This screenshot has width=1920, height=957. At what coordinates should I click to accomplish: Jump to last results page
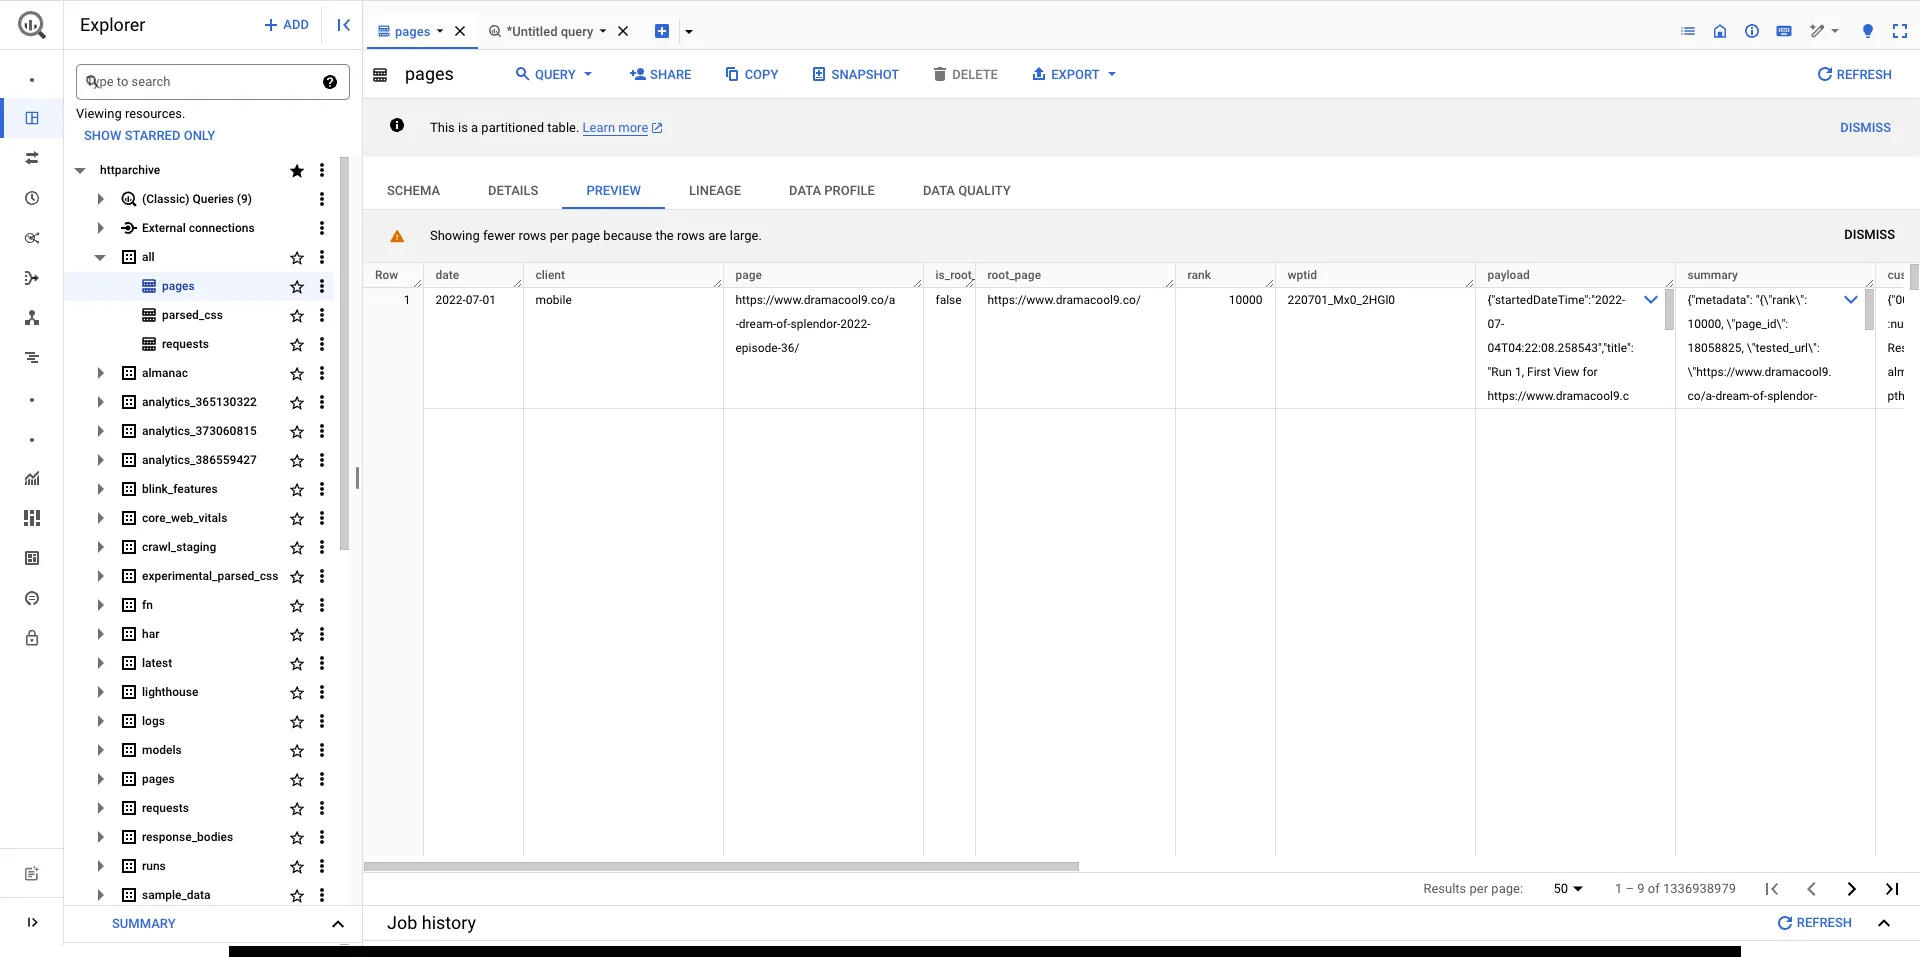click(1891, 889)
